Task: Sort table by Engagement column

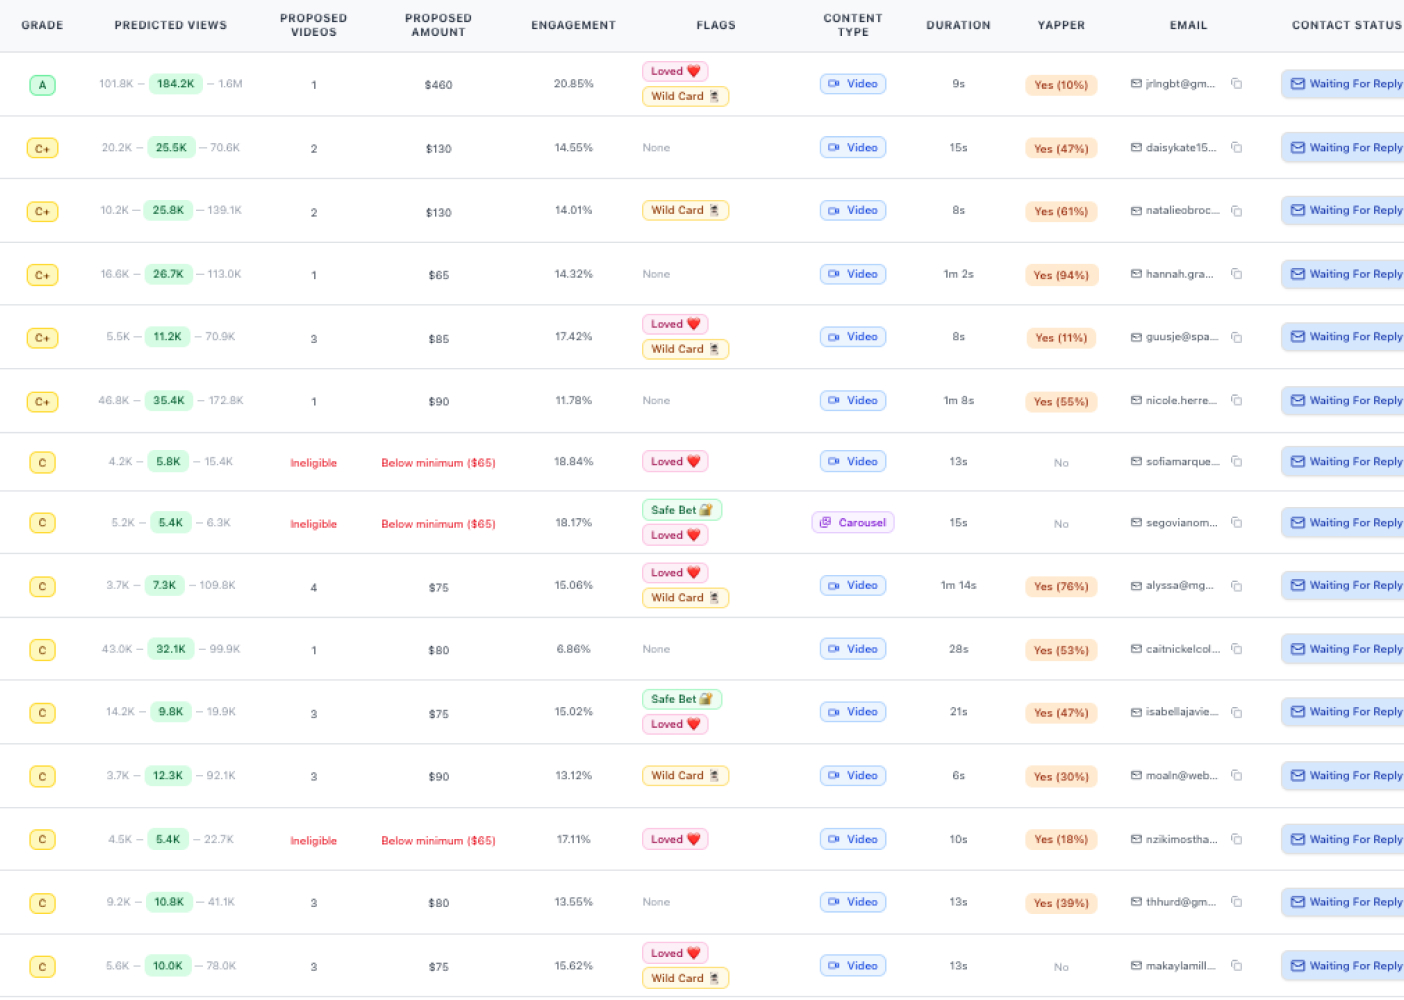Action: [573, 25]
